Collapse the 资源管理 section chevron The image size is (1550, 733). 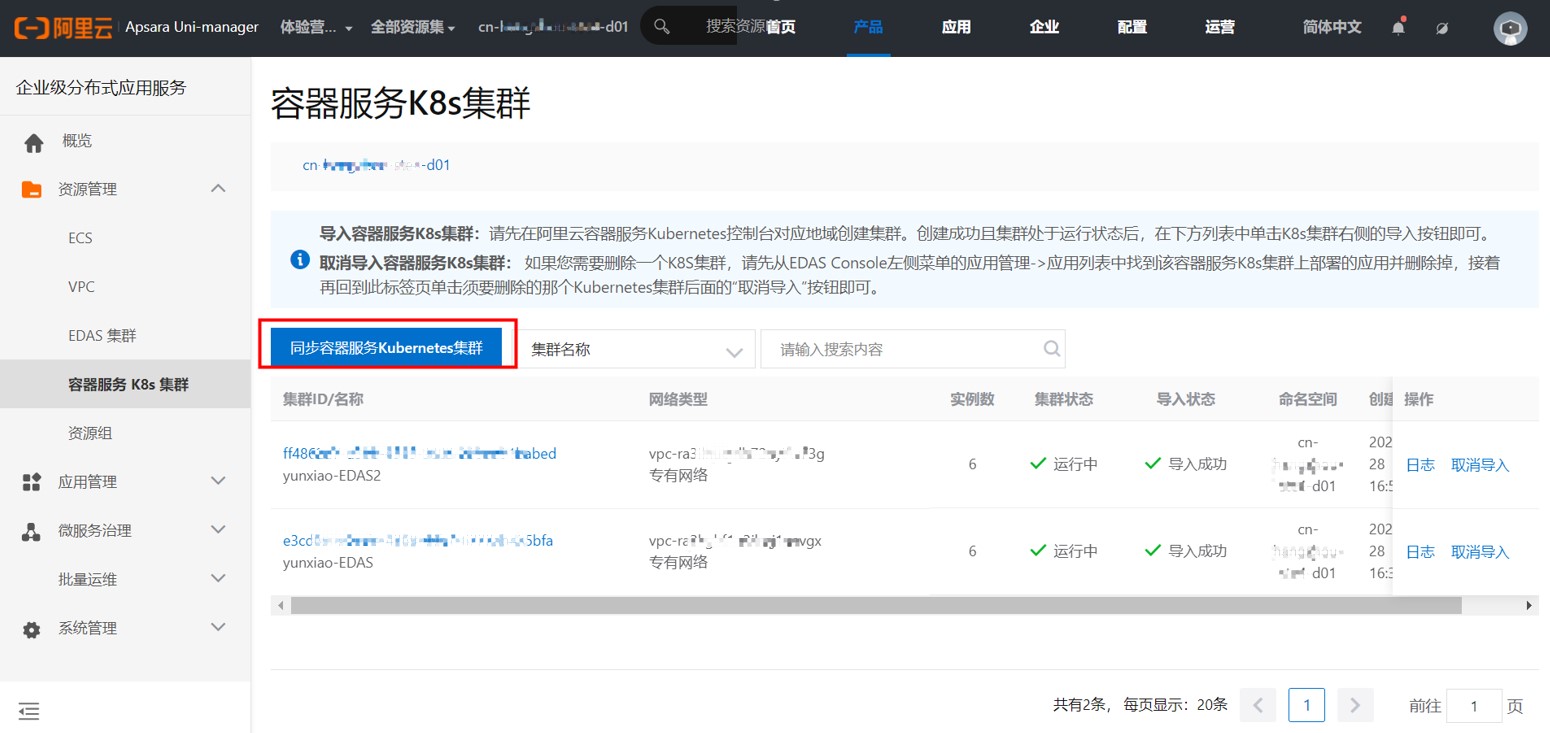click(x=218, y=189)
